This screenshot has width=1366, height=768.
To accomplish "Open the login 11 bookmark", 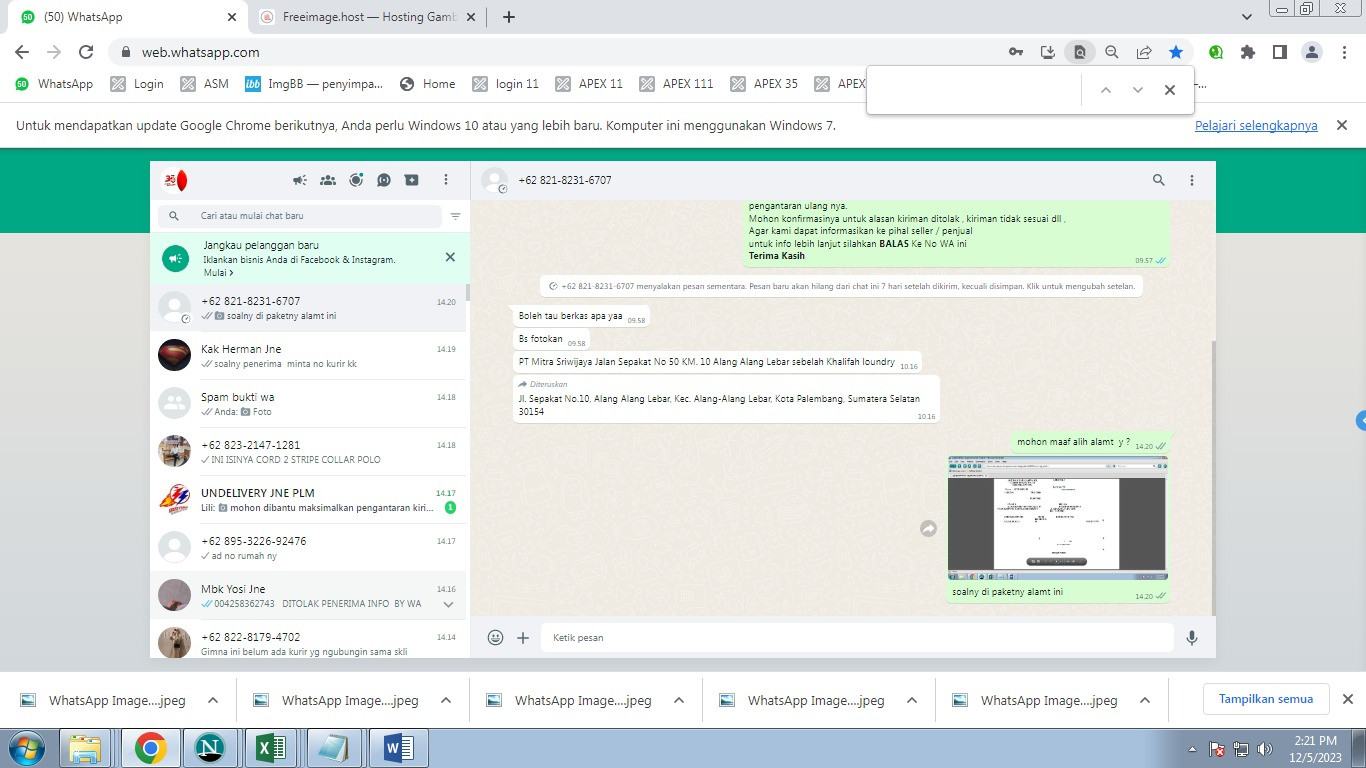I will (505, 84).
